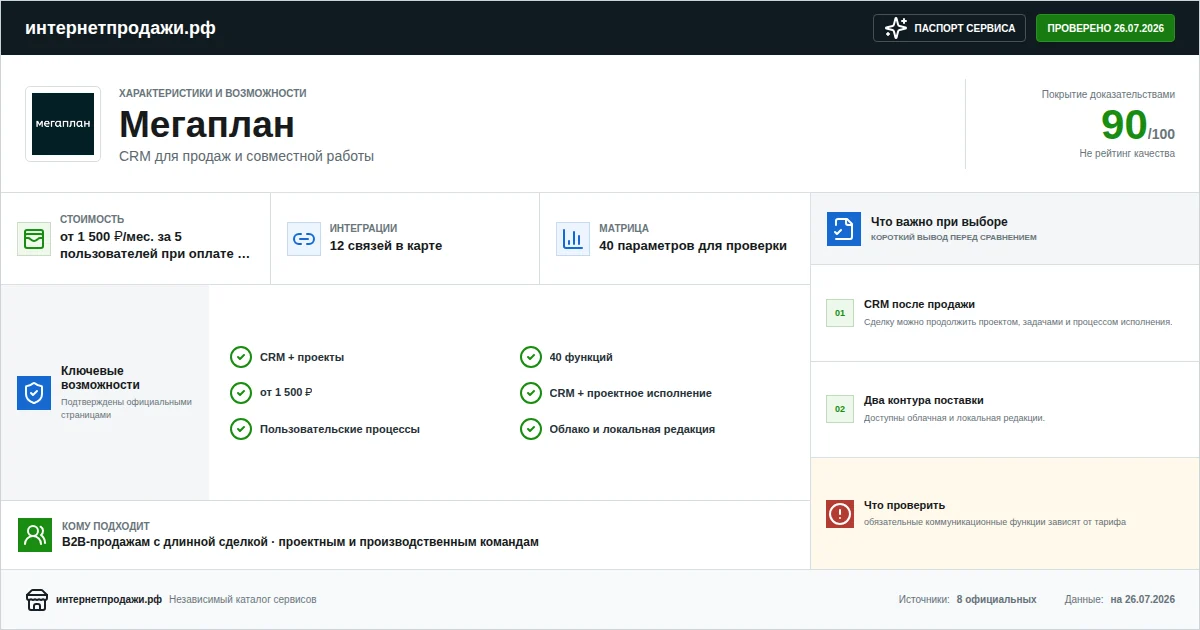
Task: Click the 8 официальных sources value
Action: click(x=996, y=599)
